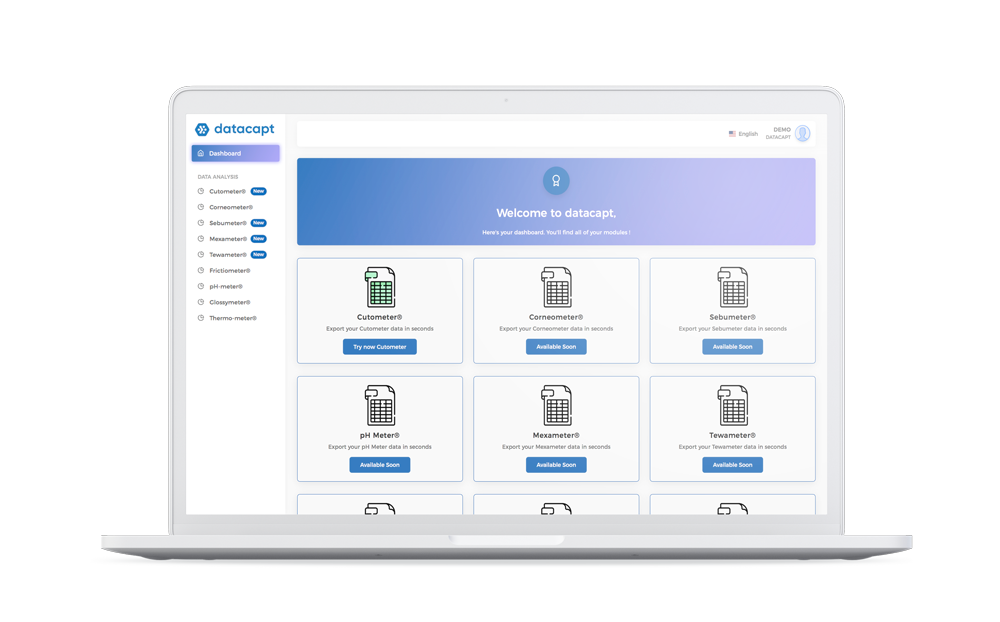Click 'Export your Cutometer data in seconds' text
Image resolution: width=1000 pixels, height=622 pixels.
point(380,329)
